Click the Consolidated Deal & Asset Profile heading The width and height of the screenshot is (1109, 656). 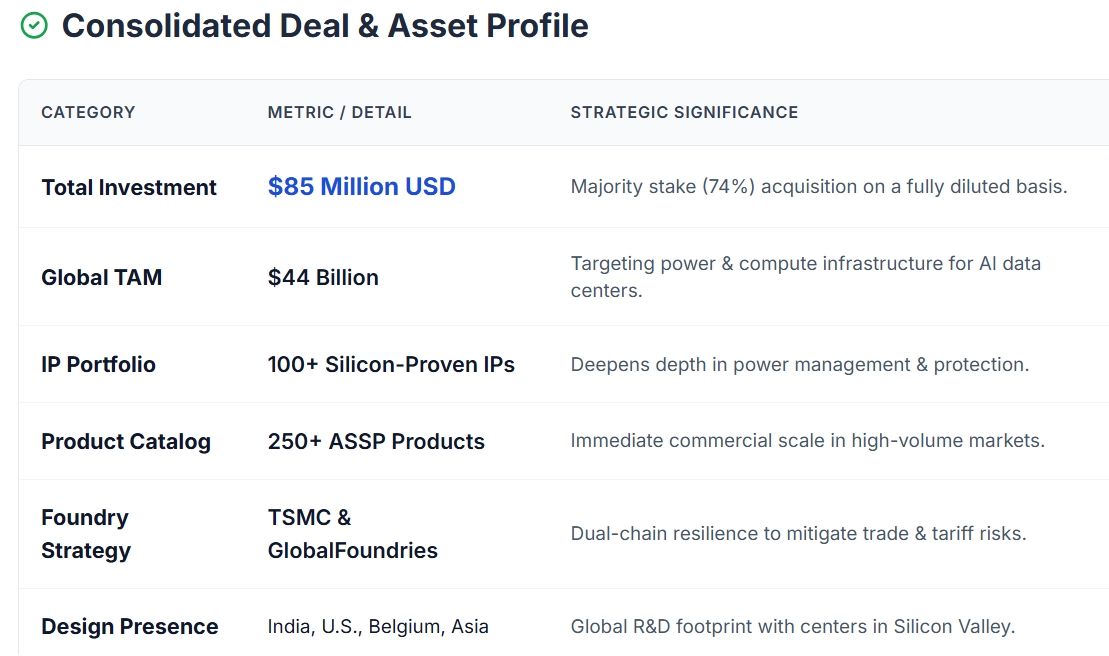coord(325,26)
